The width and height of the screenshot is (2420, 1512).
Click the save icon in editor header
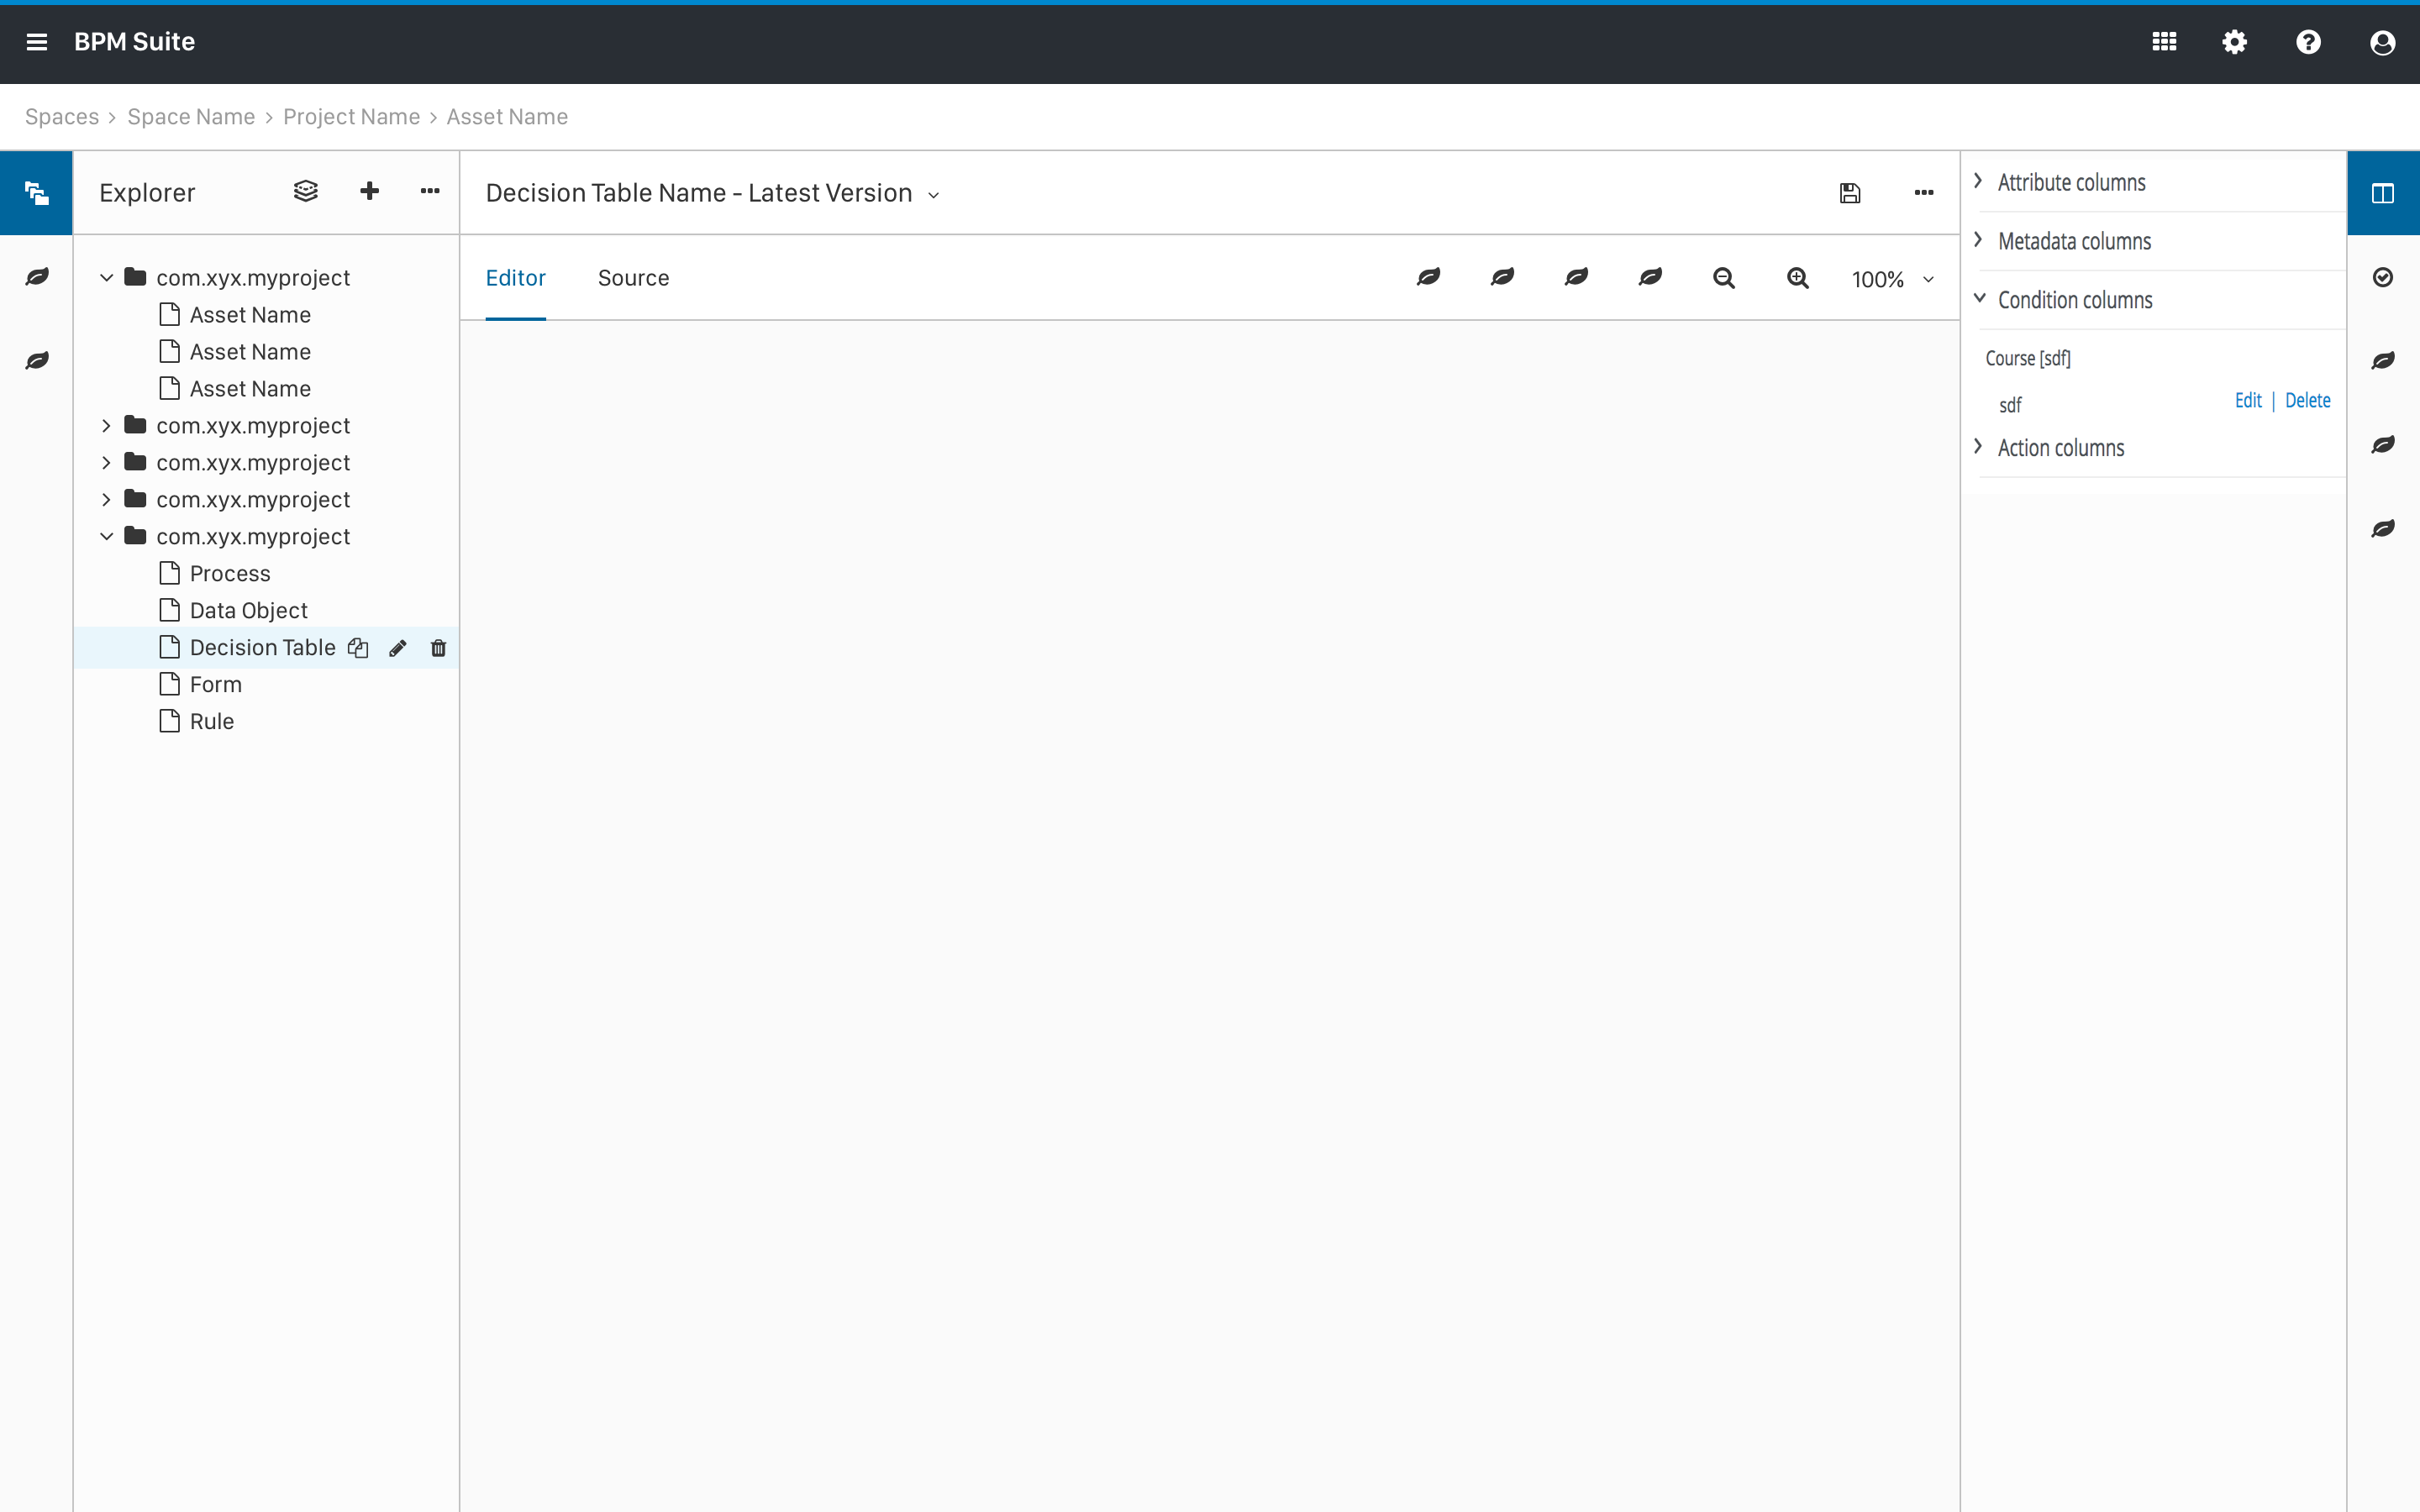[x=1849, y=193]
